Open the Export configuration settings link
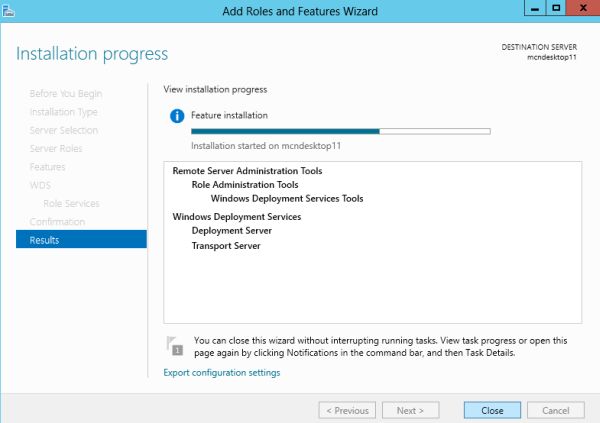The height and width of the screenshot is (423, 600). coord(222,372)
